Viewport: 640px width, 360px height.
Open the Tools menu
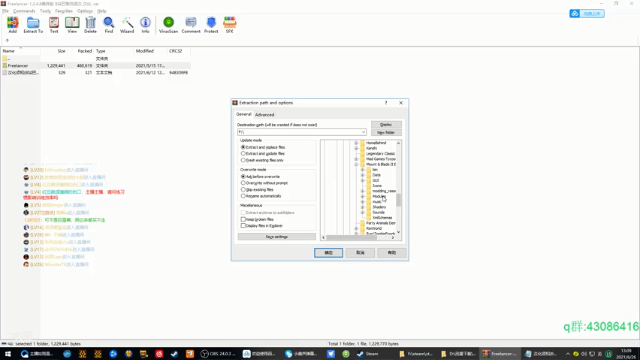click(x=45, y=11)
